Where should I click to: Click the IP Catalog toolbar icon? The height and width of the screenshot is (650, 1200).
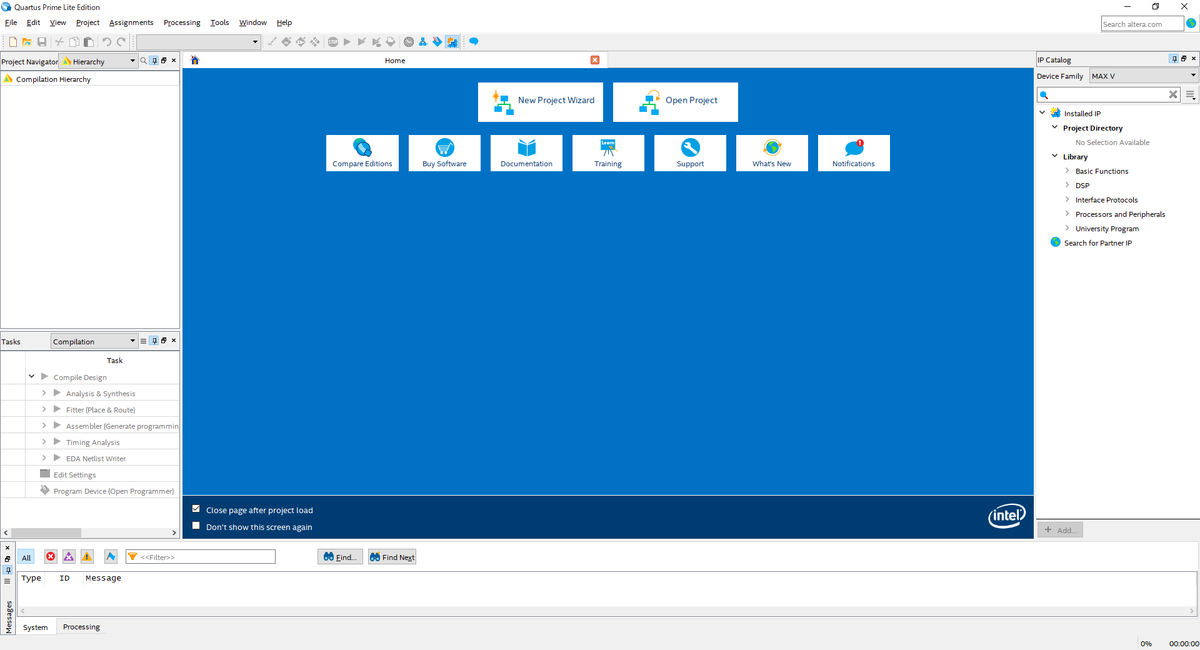tap(451, 42)
